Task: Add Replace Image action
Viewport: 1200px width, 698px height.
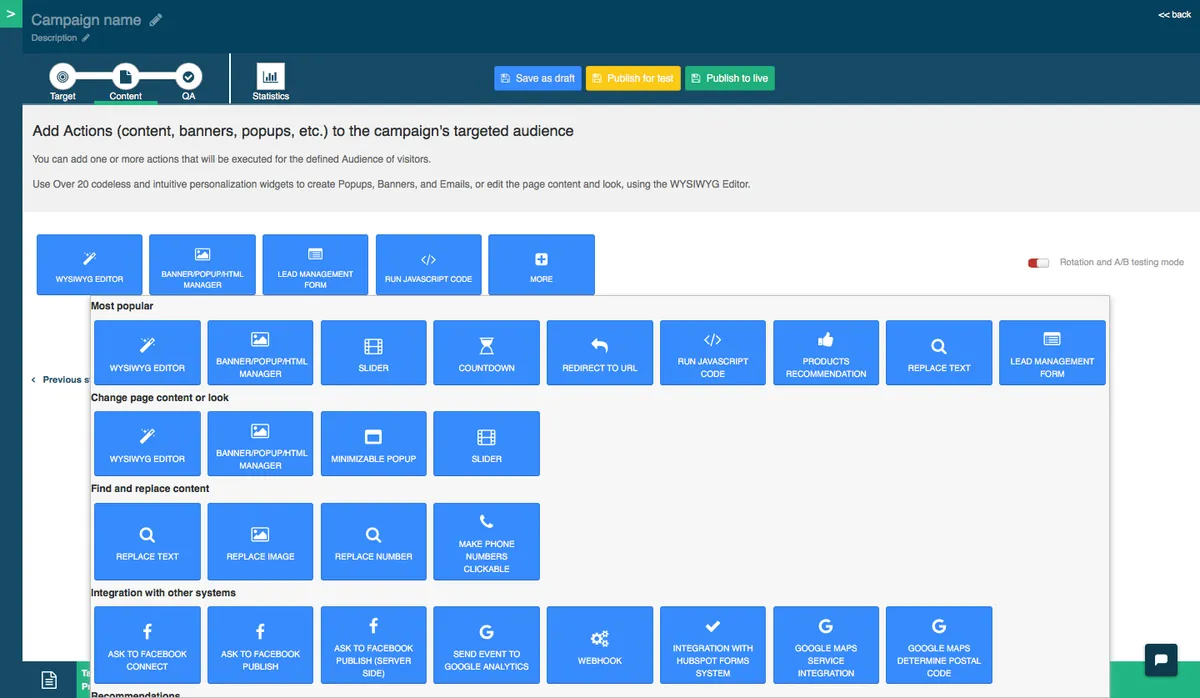Action: pos(260,541)
